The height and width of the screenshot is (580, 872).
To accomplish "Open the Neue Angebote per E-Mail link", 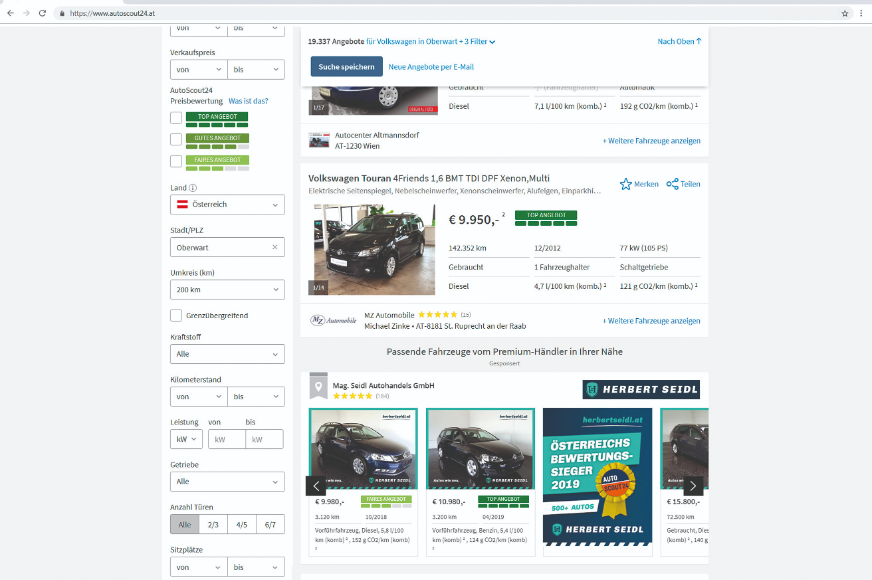I will click(431, 67).
